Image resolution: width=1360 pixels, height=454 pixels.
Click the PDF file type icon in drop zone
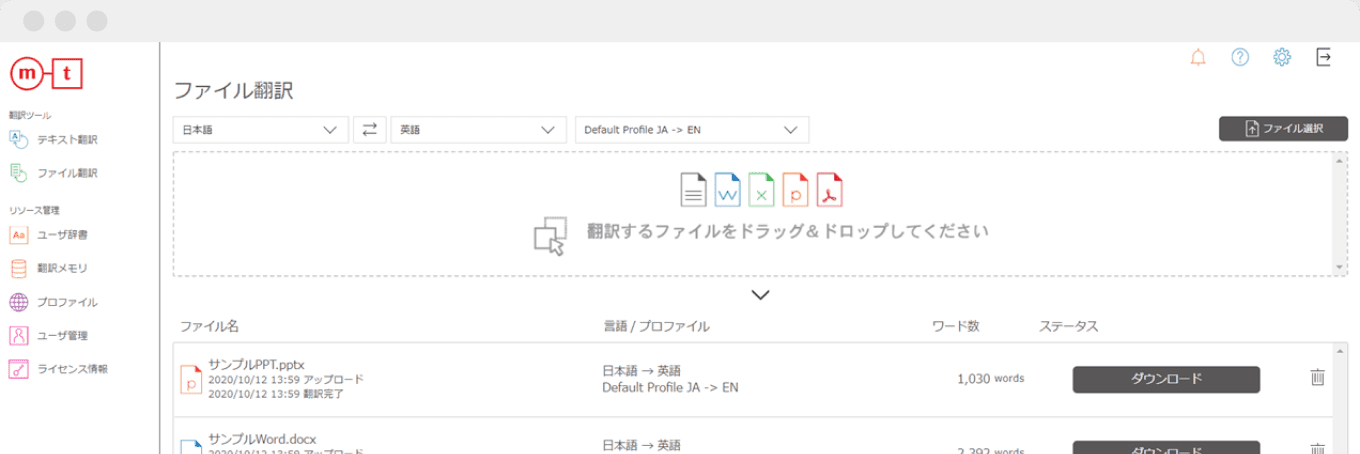830,189
